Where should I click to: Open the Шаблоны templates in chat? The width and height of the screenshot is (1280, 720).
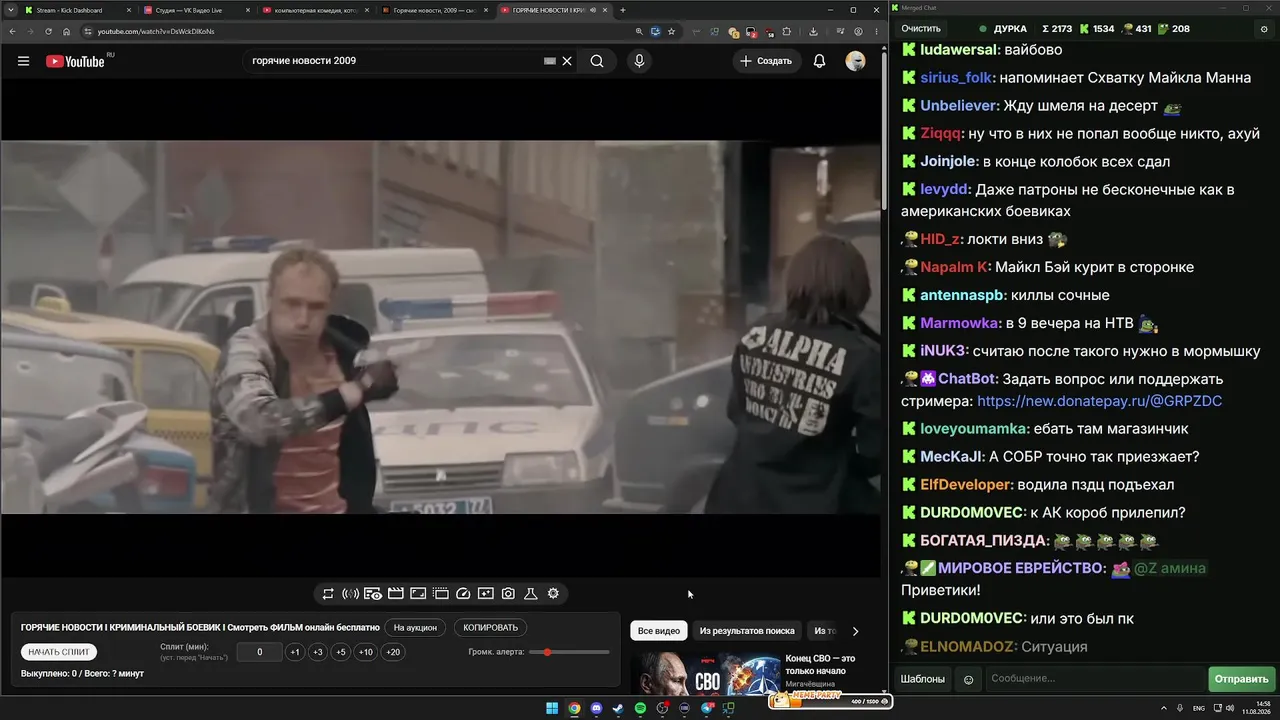pyautogui.click(x=922, y=679)
